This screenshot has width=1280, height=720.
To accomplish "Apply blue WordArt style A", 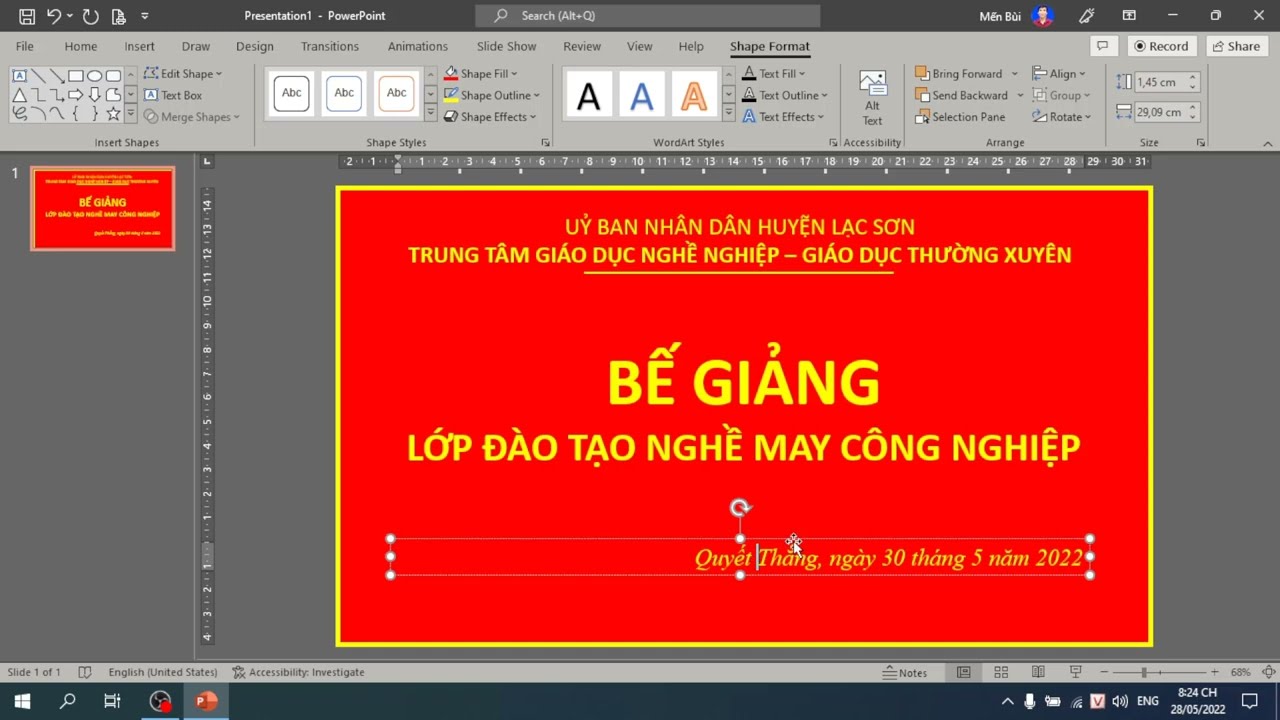I will point(641,96).
